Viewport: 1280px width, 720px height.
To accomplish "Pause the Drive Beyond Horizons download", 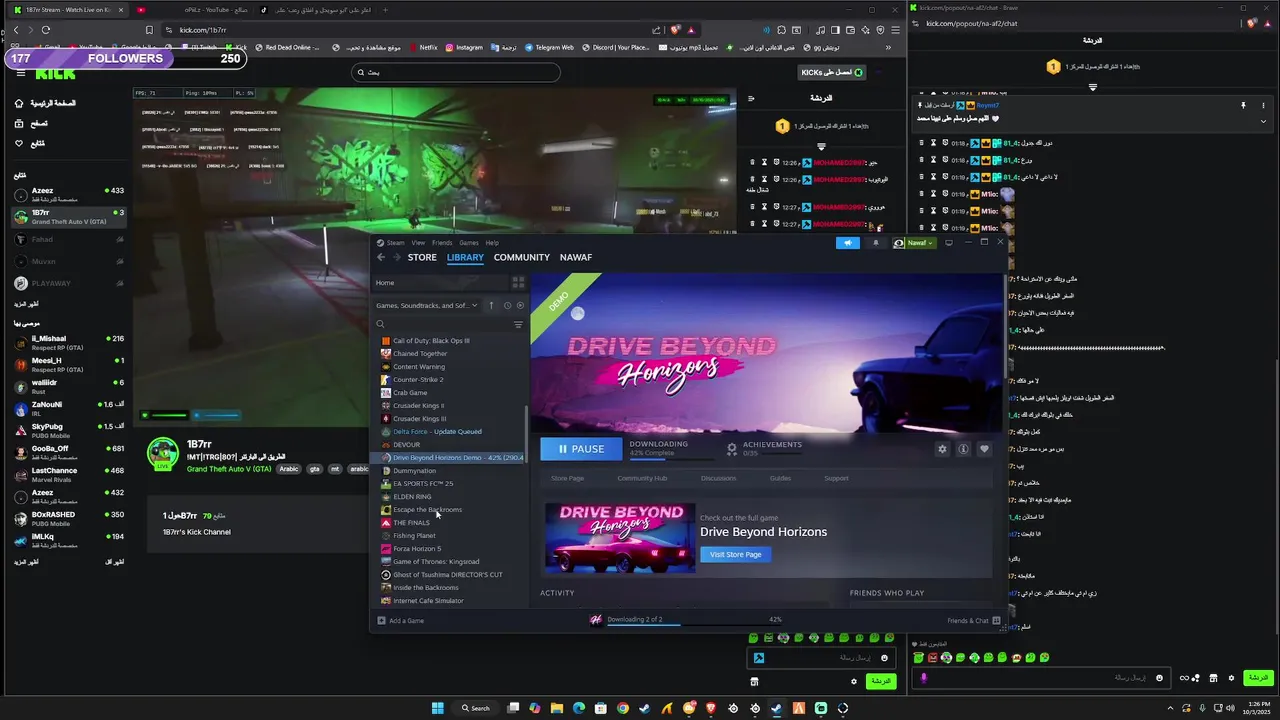I will pos(581,449).
